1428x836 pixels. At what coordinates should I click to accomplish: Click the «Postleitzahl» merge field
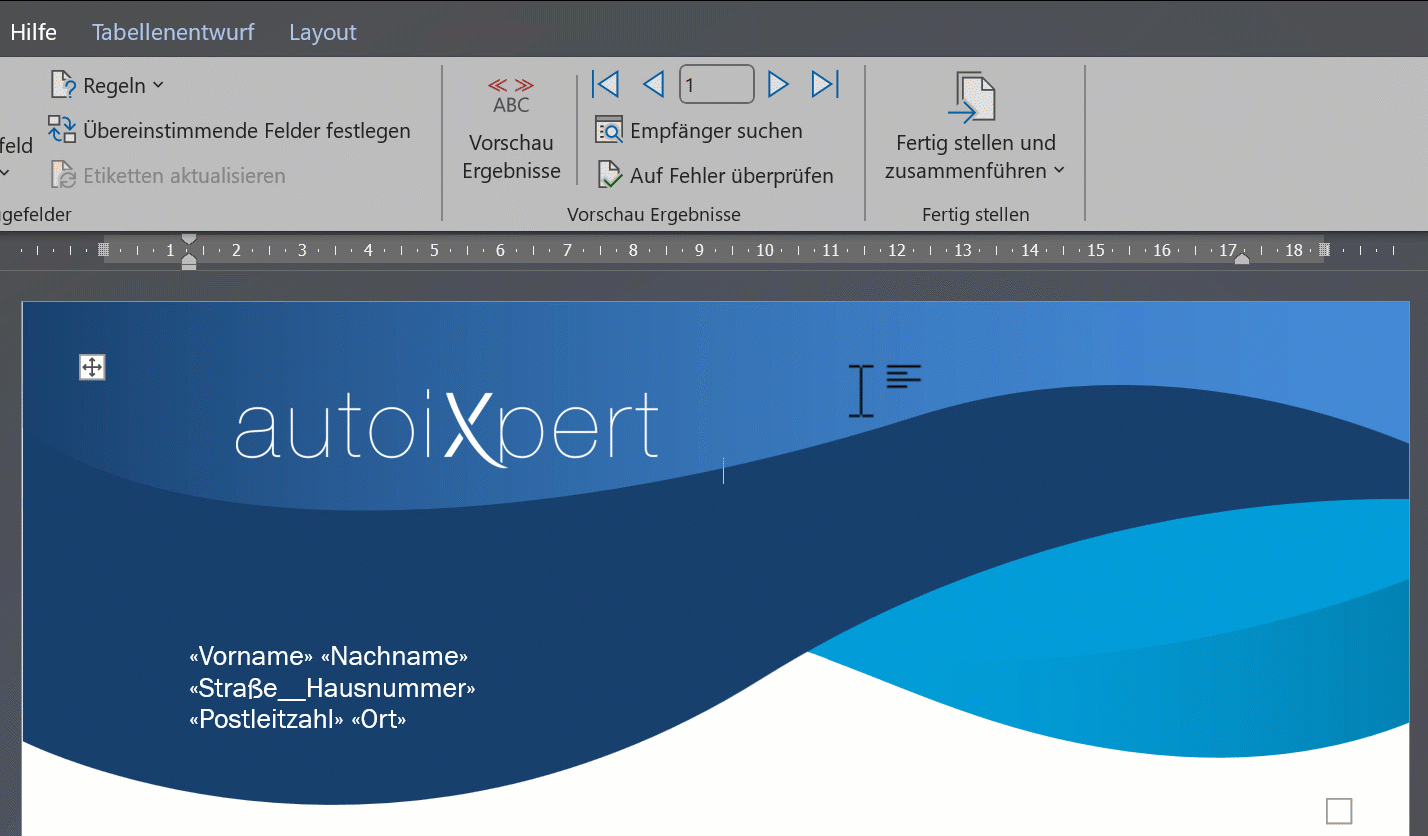[266, 719]
